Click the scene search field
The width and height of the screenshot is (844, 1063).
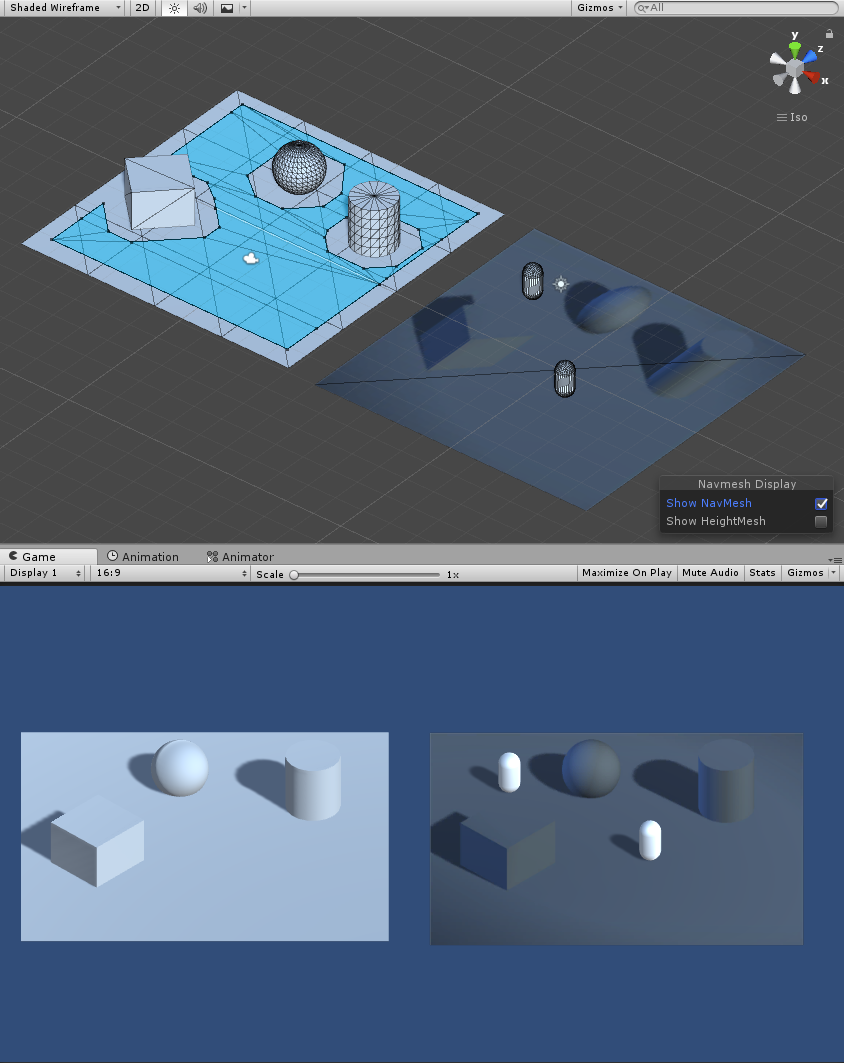click(x=736, y=7)
